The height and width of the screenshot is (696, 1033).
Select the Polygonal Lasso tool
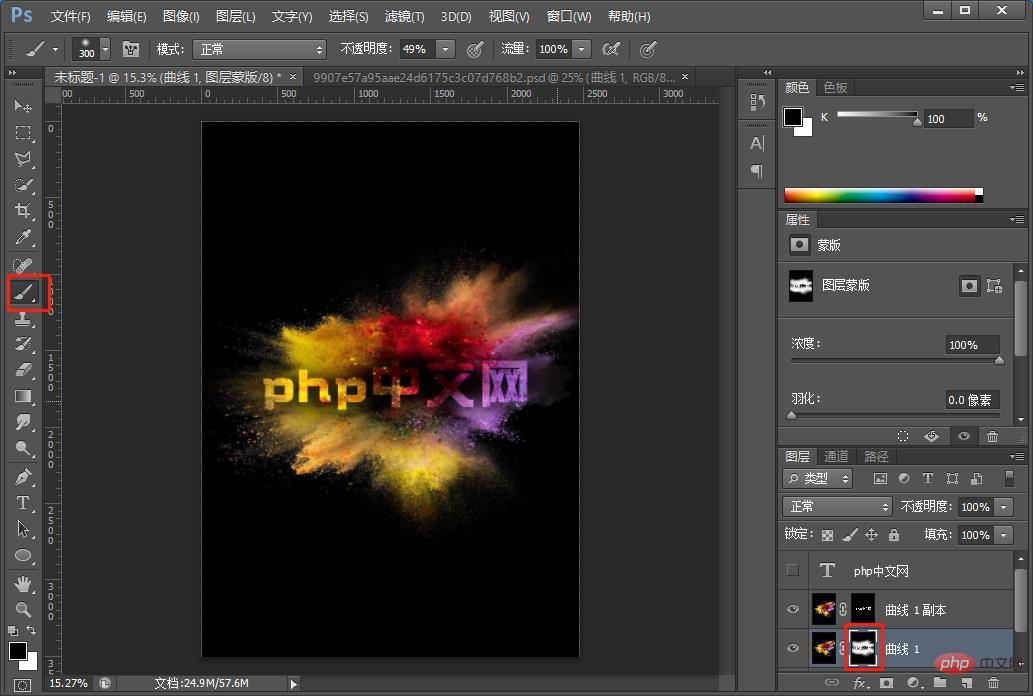(x=23, y=159)
